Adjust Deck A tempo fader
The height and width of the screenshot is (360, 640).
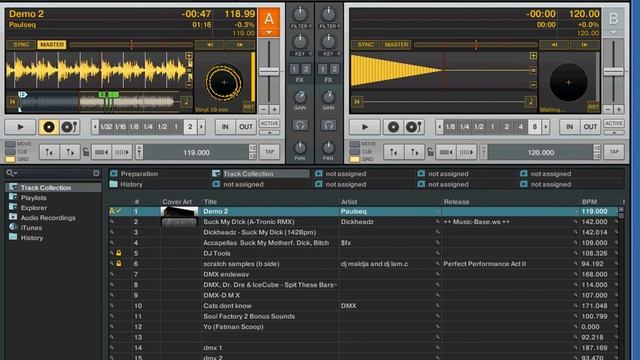pyautogui.click(x=269, y=72)
